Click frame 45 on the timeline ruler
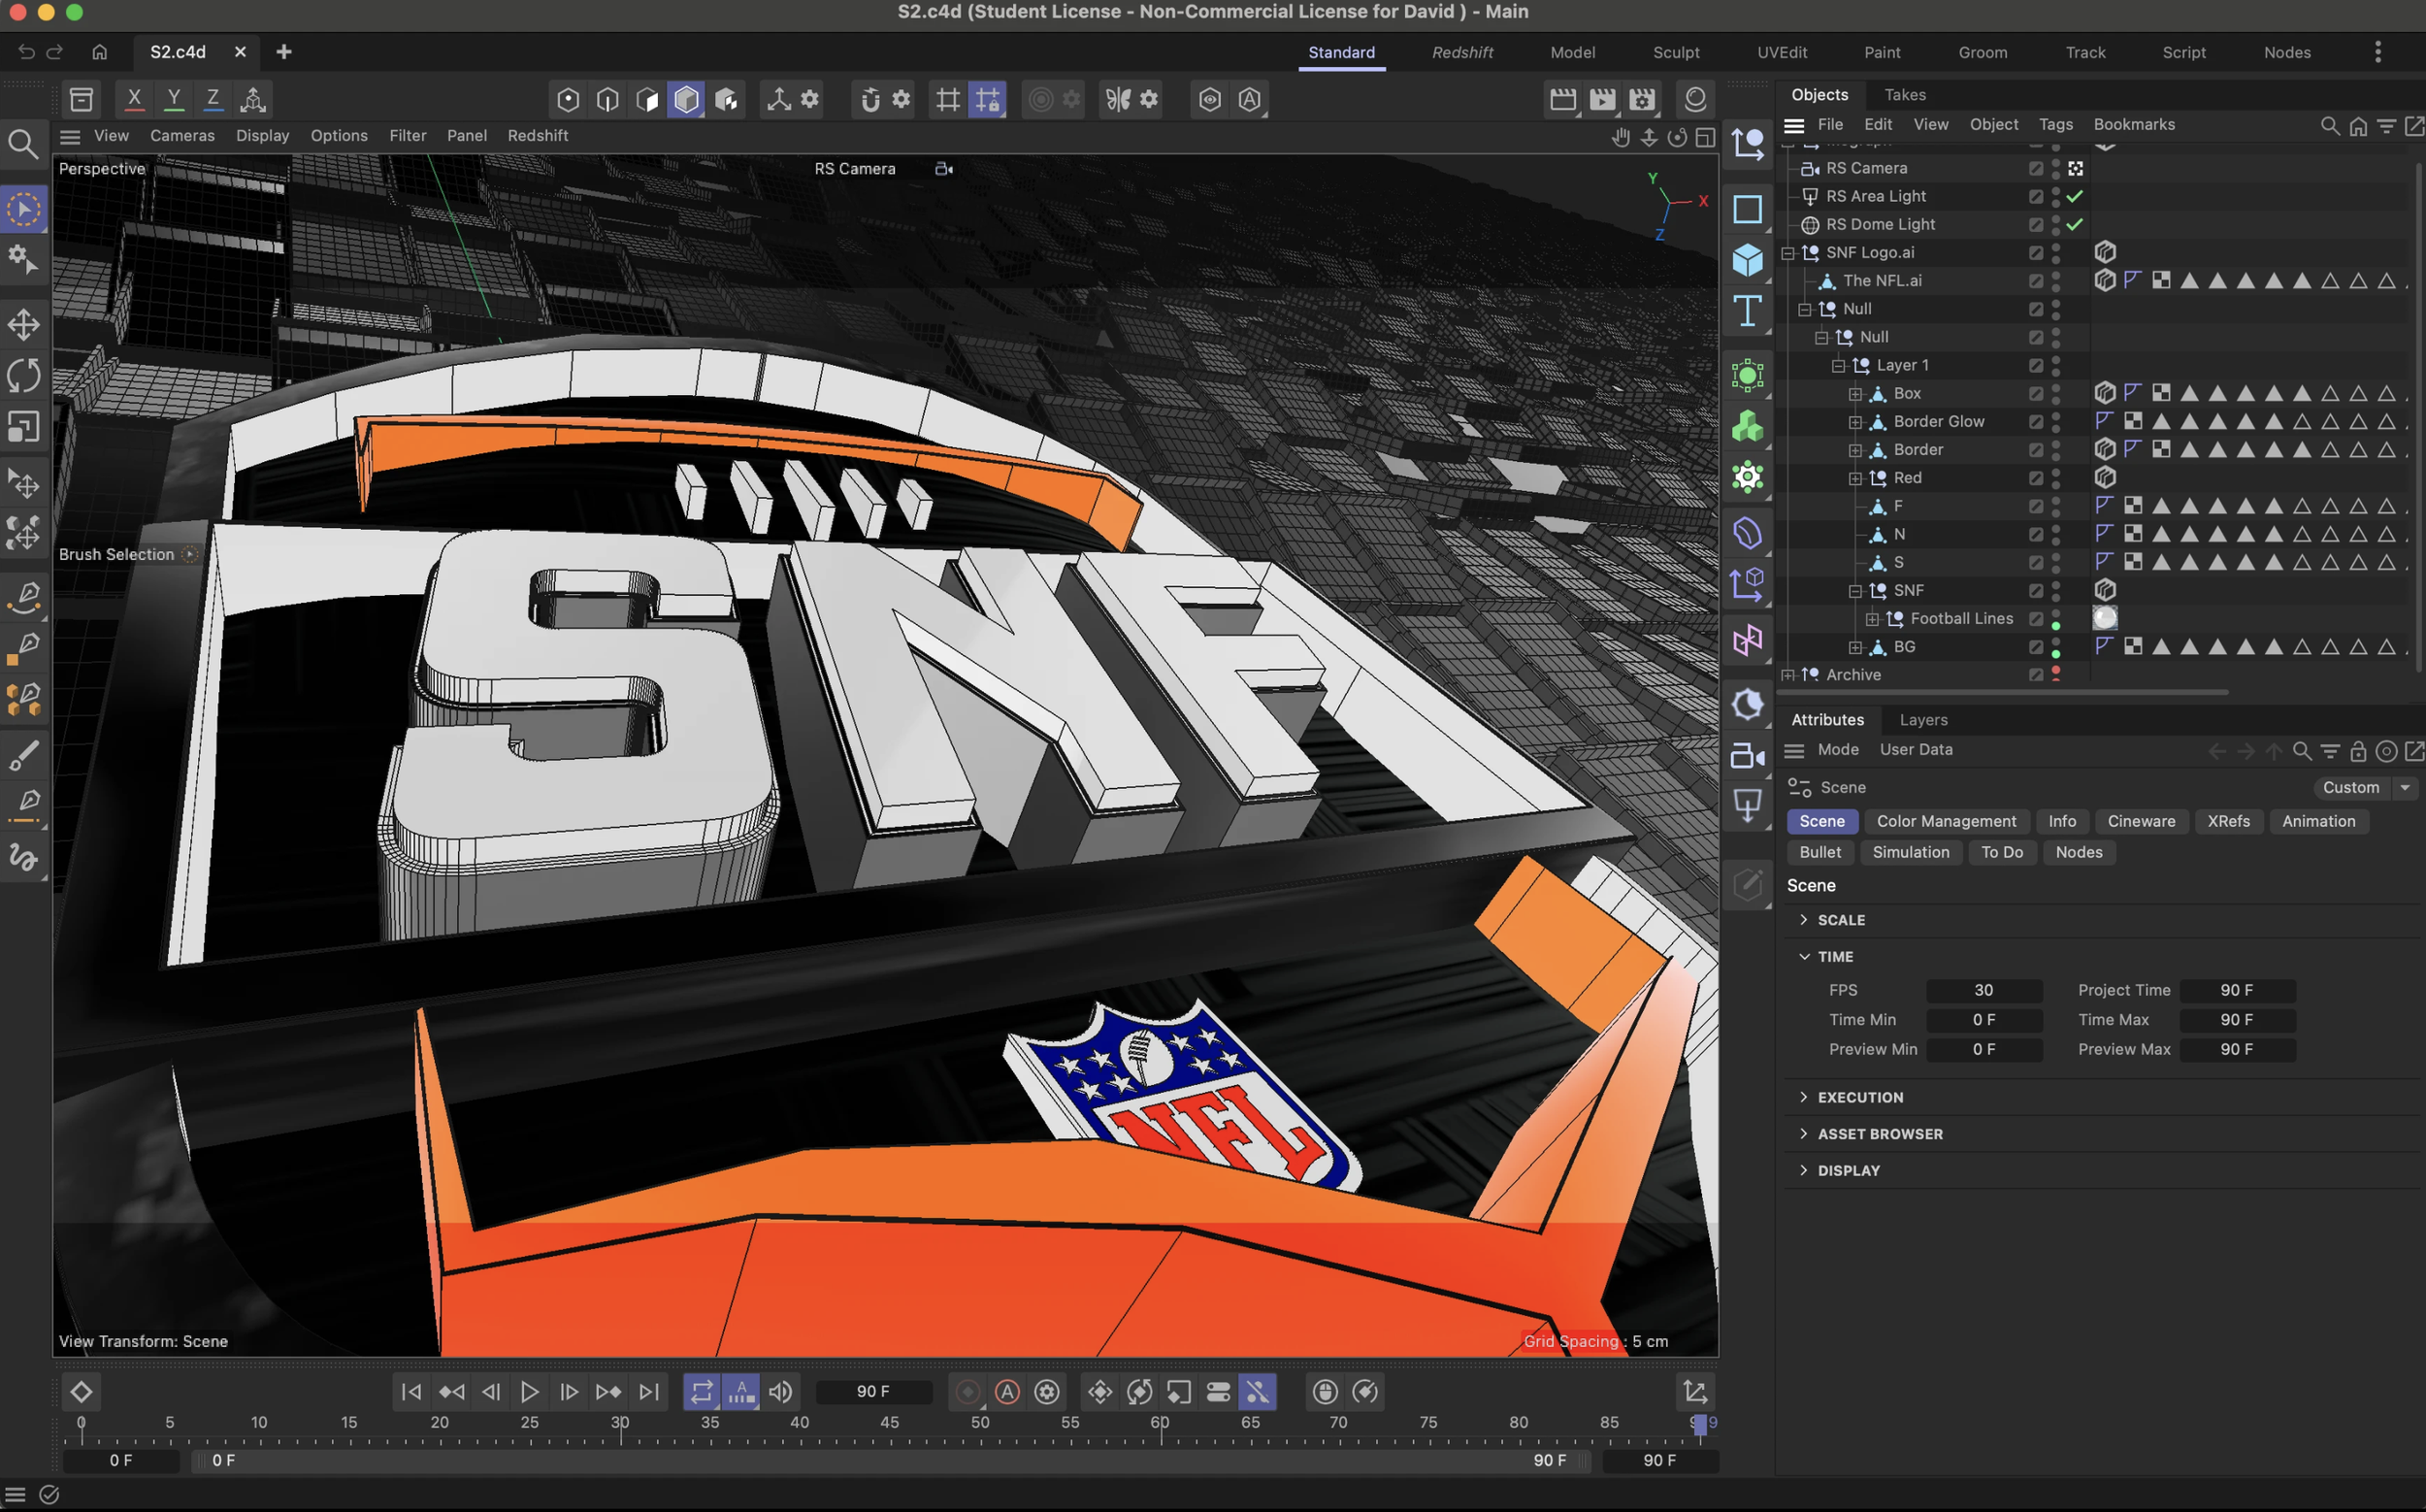 click(x=889, y=1422)
